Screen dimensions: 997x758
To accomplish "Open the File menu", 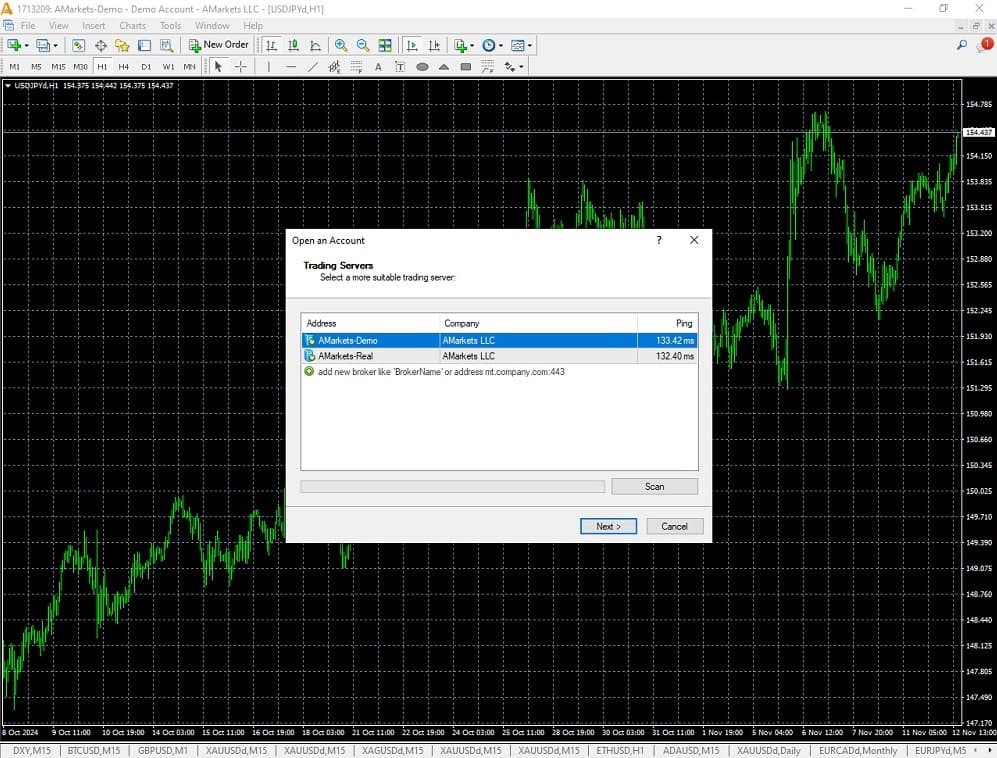I will point(28,25).
